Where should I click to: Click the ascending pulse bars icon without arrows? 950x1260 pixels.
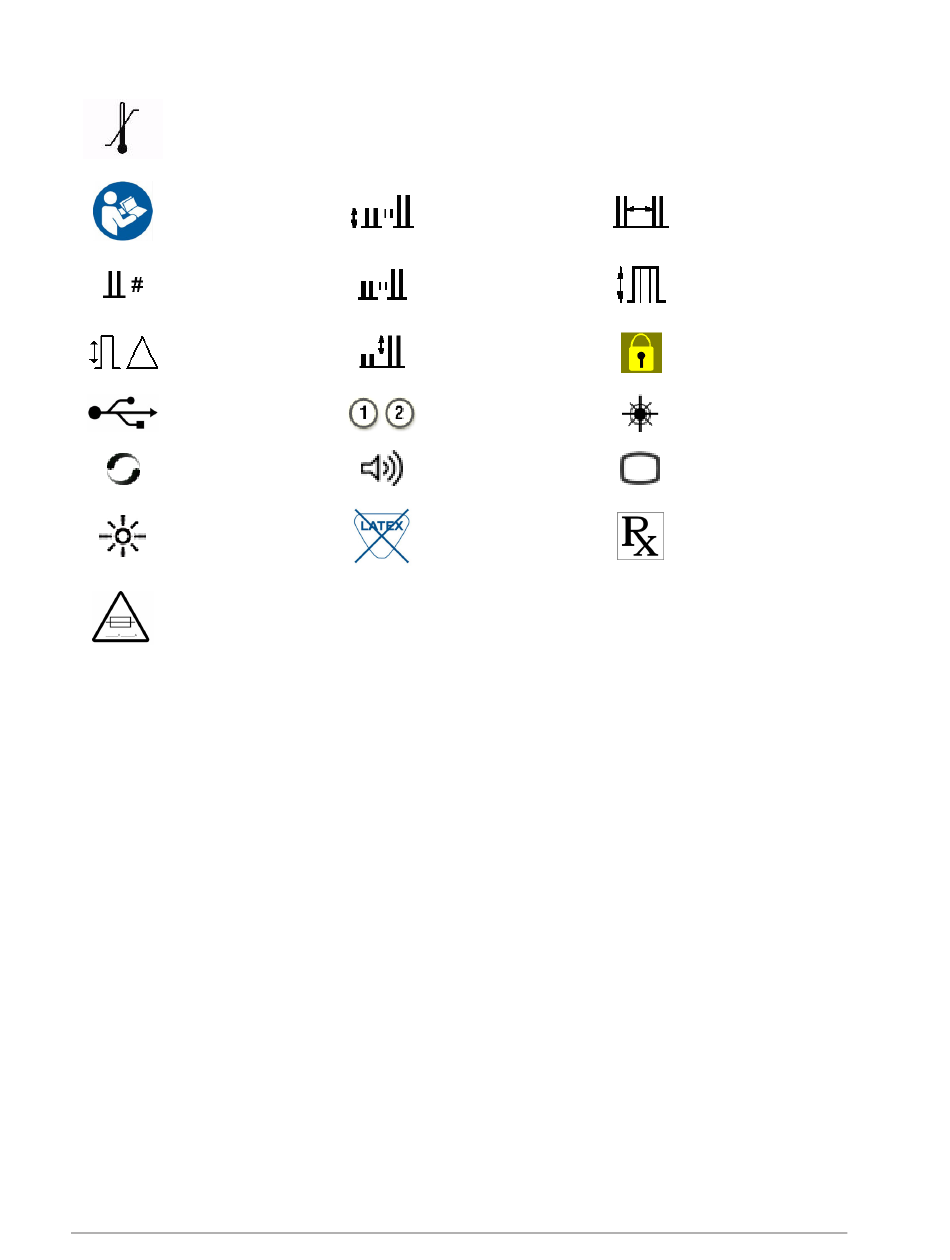[x=383, y=287]
